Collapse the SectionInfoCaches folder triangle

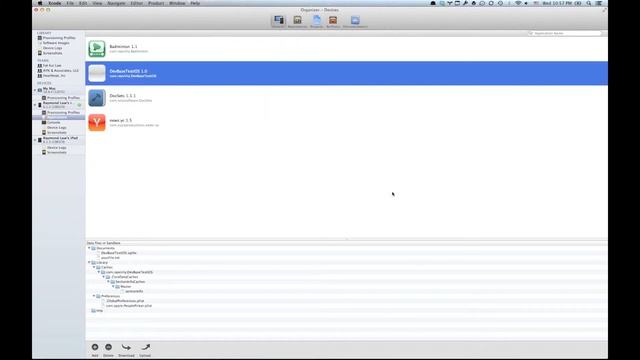pyautogui.click(x=108, y=282)
